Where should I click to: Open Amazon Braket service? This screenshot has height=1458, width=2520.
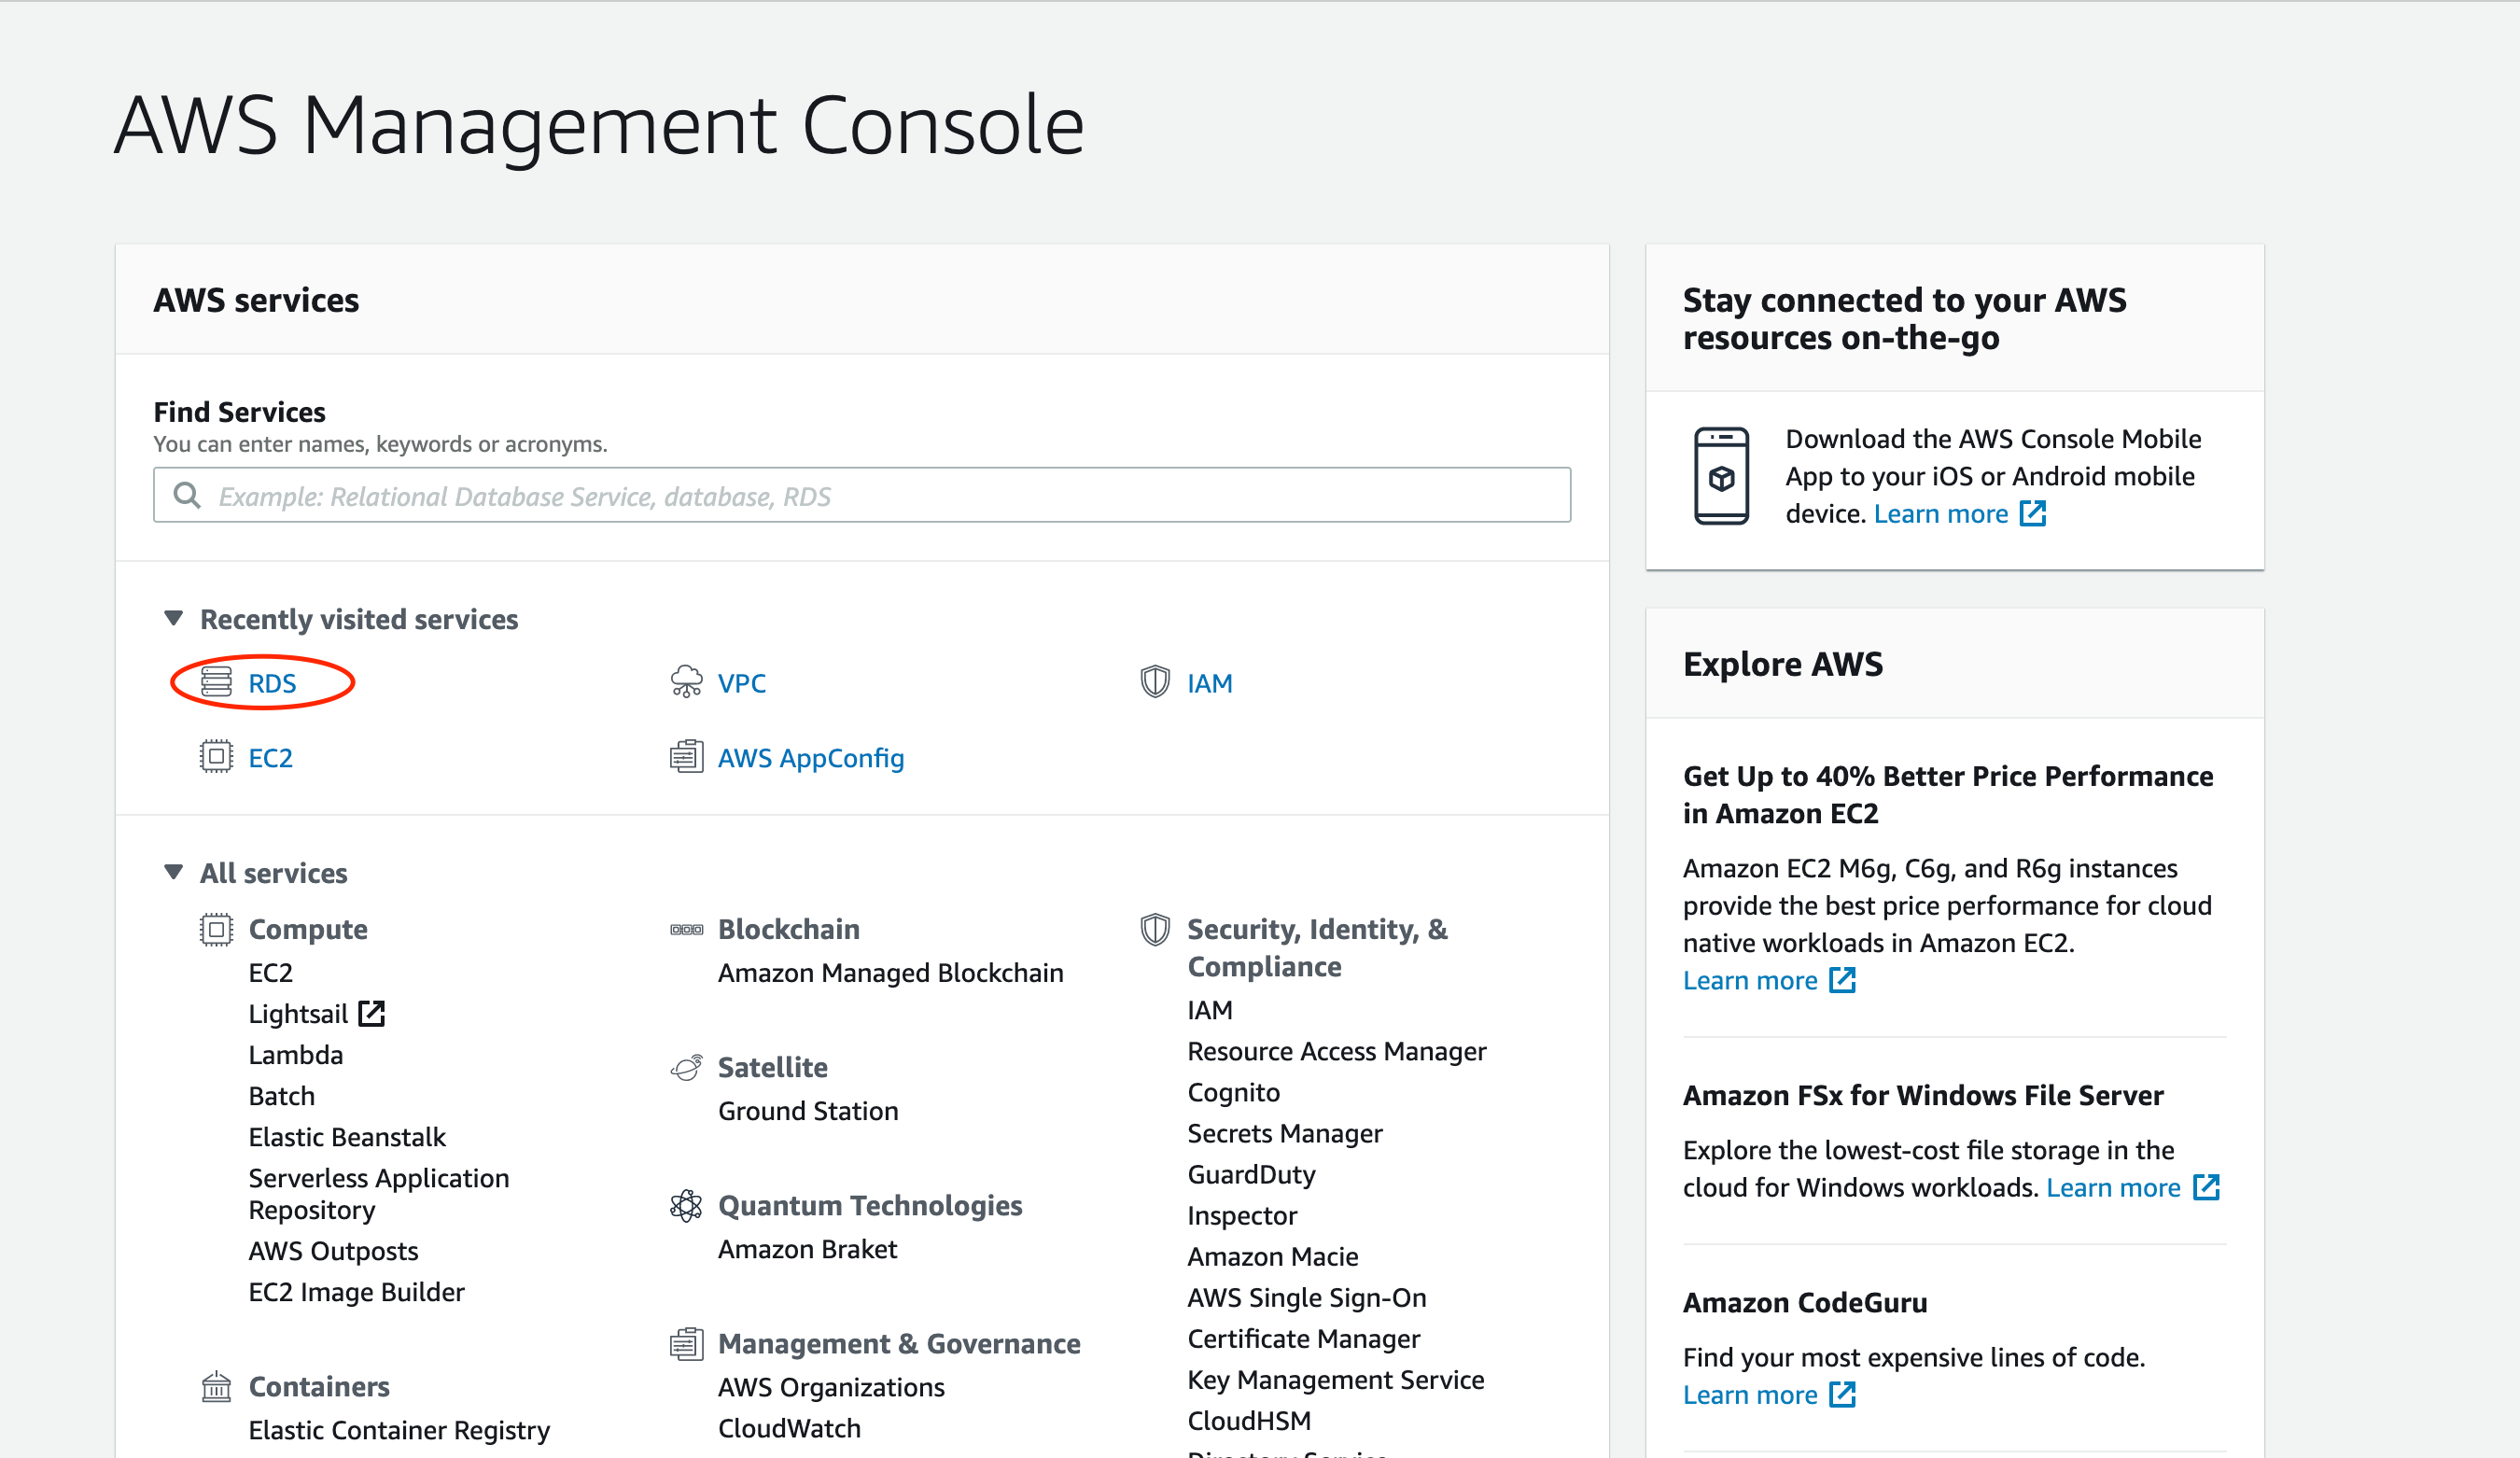tap(808, 1249)
